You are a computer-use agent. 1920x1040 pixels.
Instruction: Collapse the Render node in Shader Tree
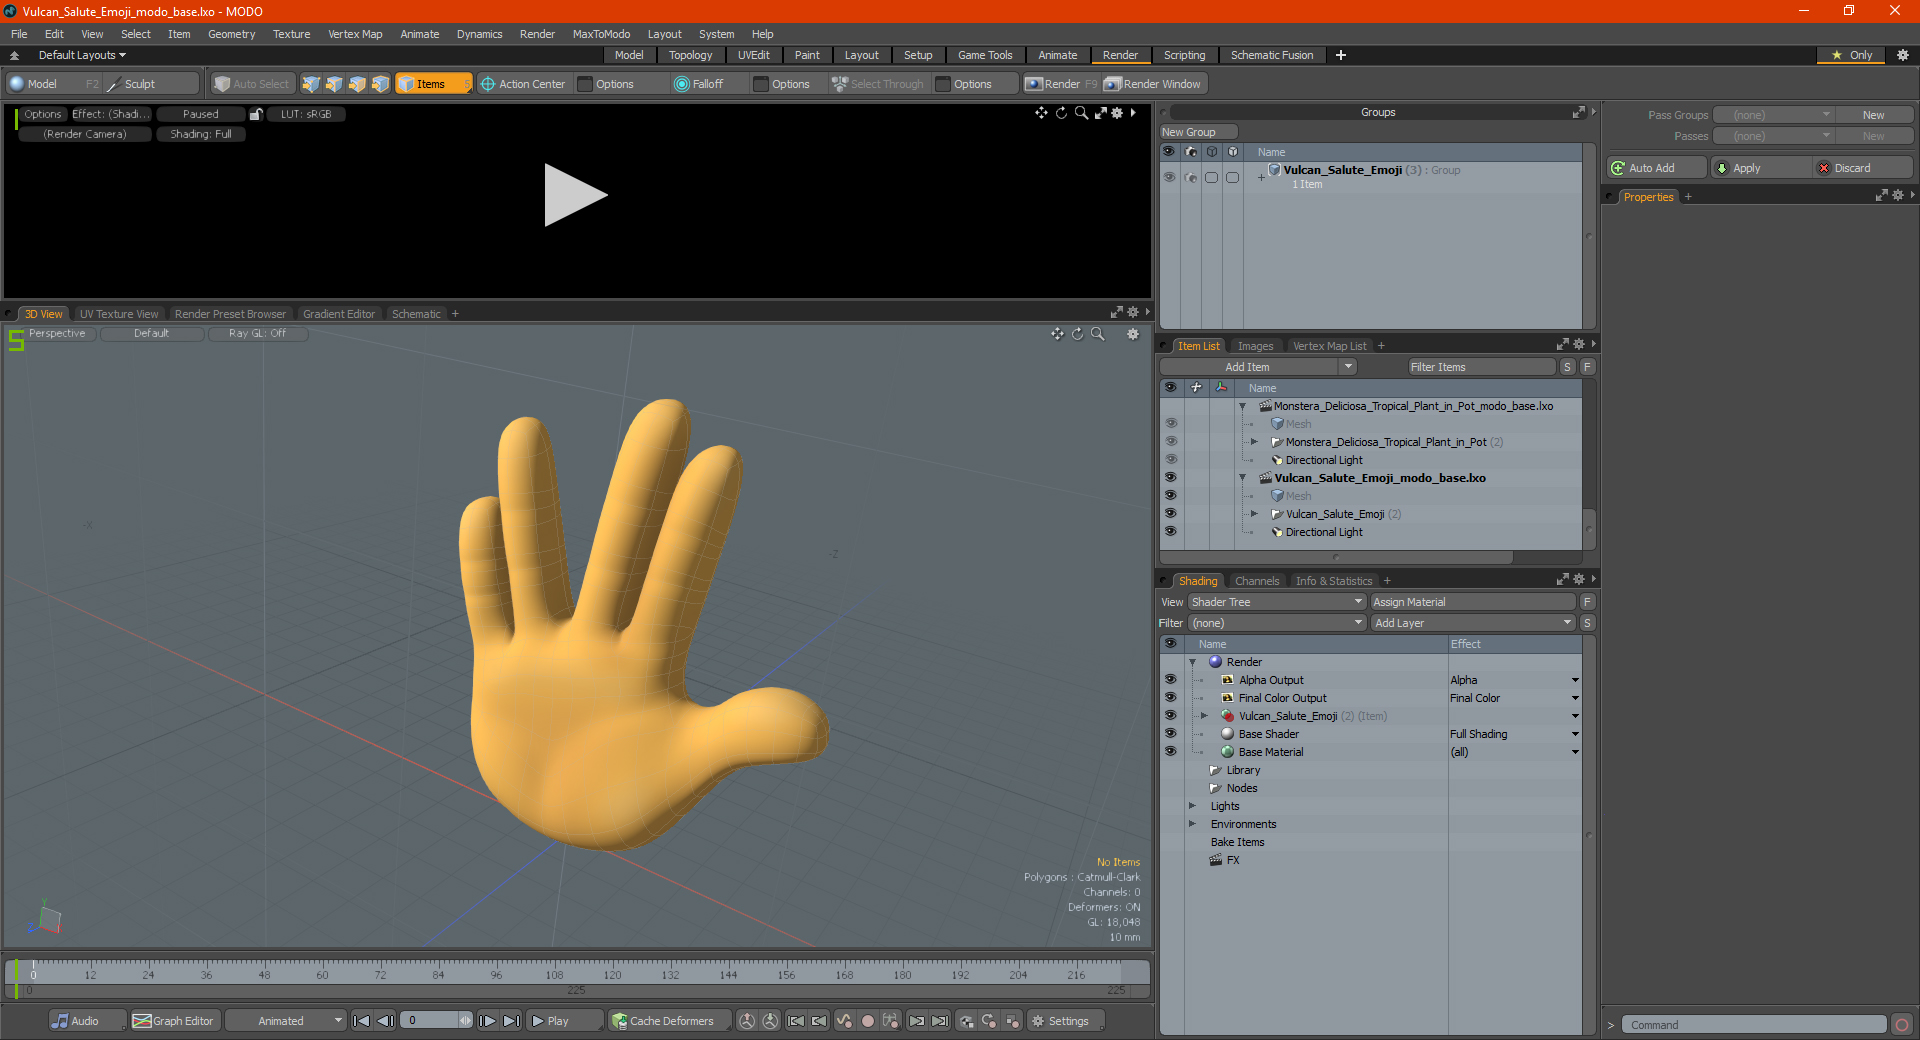click(x=1192, y=662)
